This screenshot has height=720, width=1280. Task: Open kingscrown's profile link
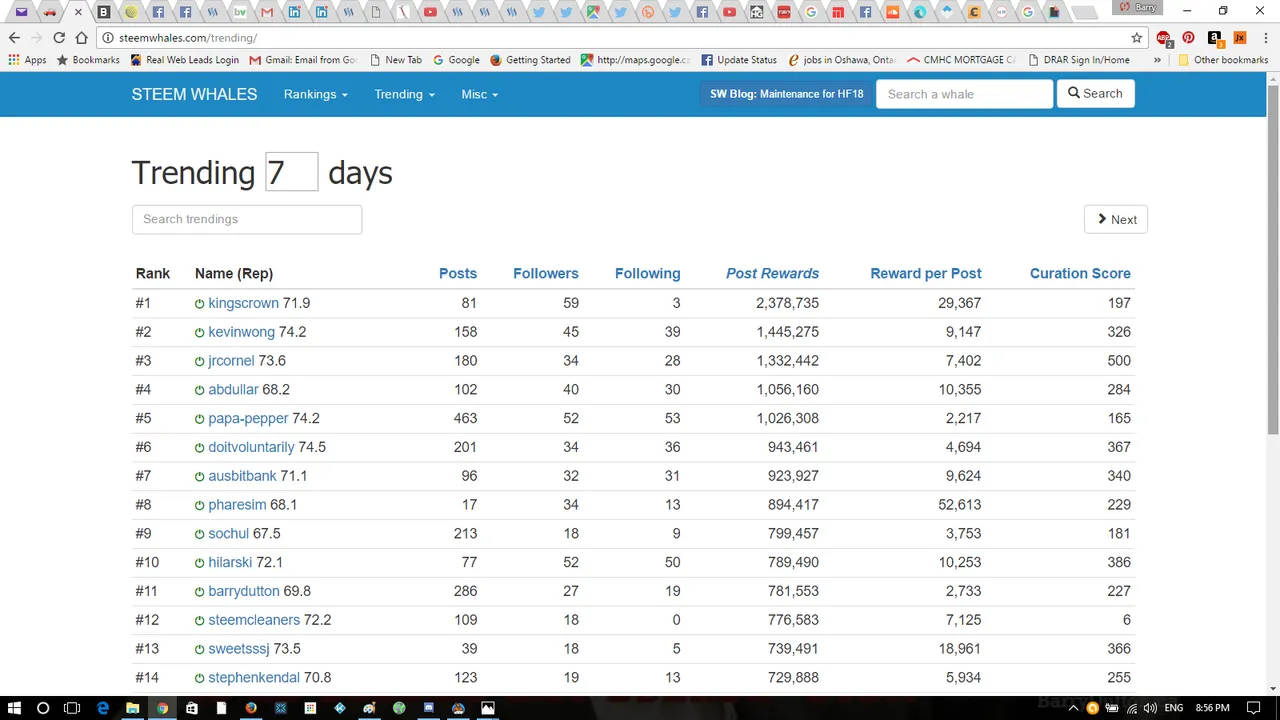(243, 303)
